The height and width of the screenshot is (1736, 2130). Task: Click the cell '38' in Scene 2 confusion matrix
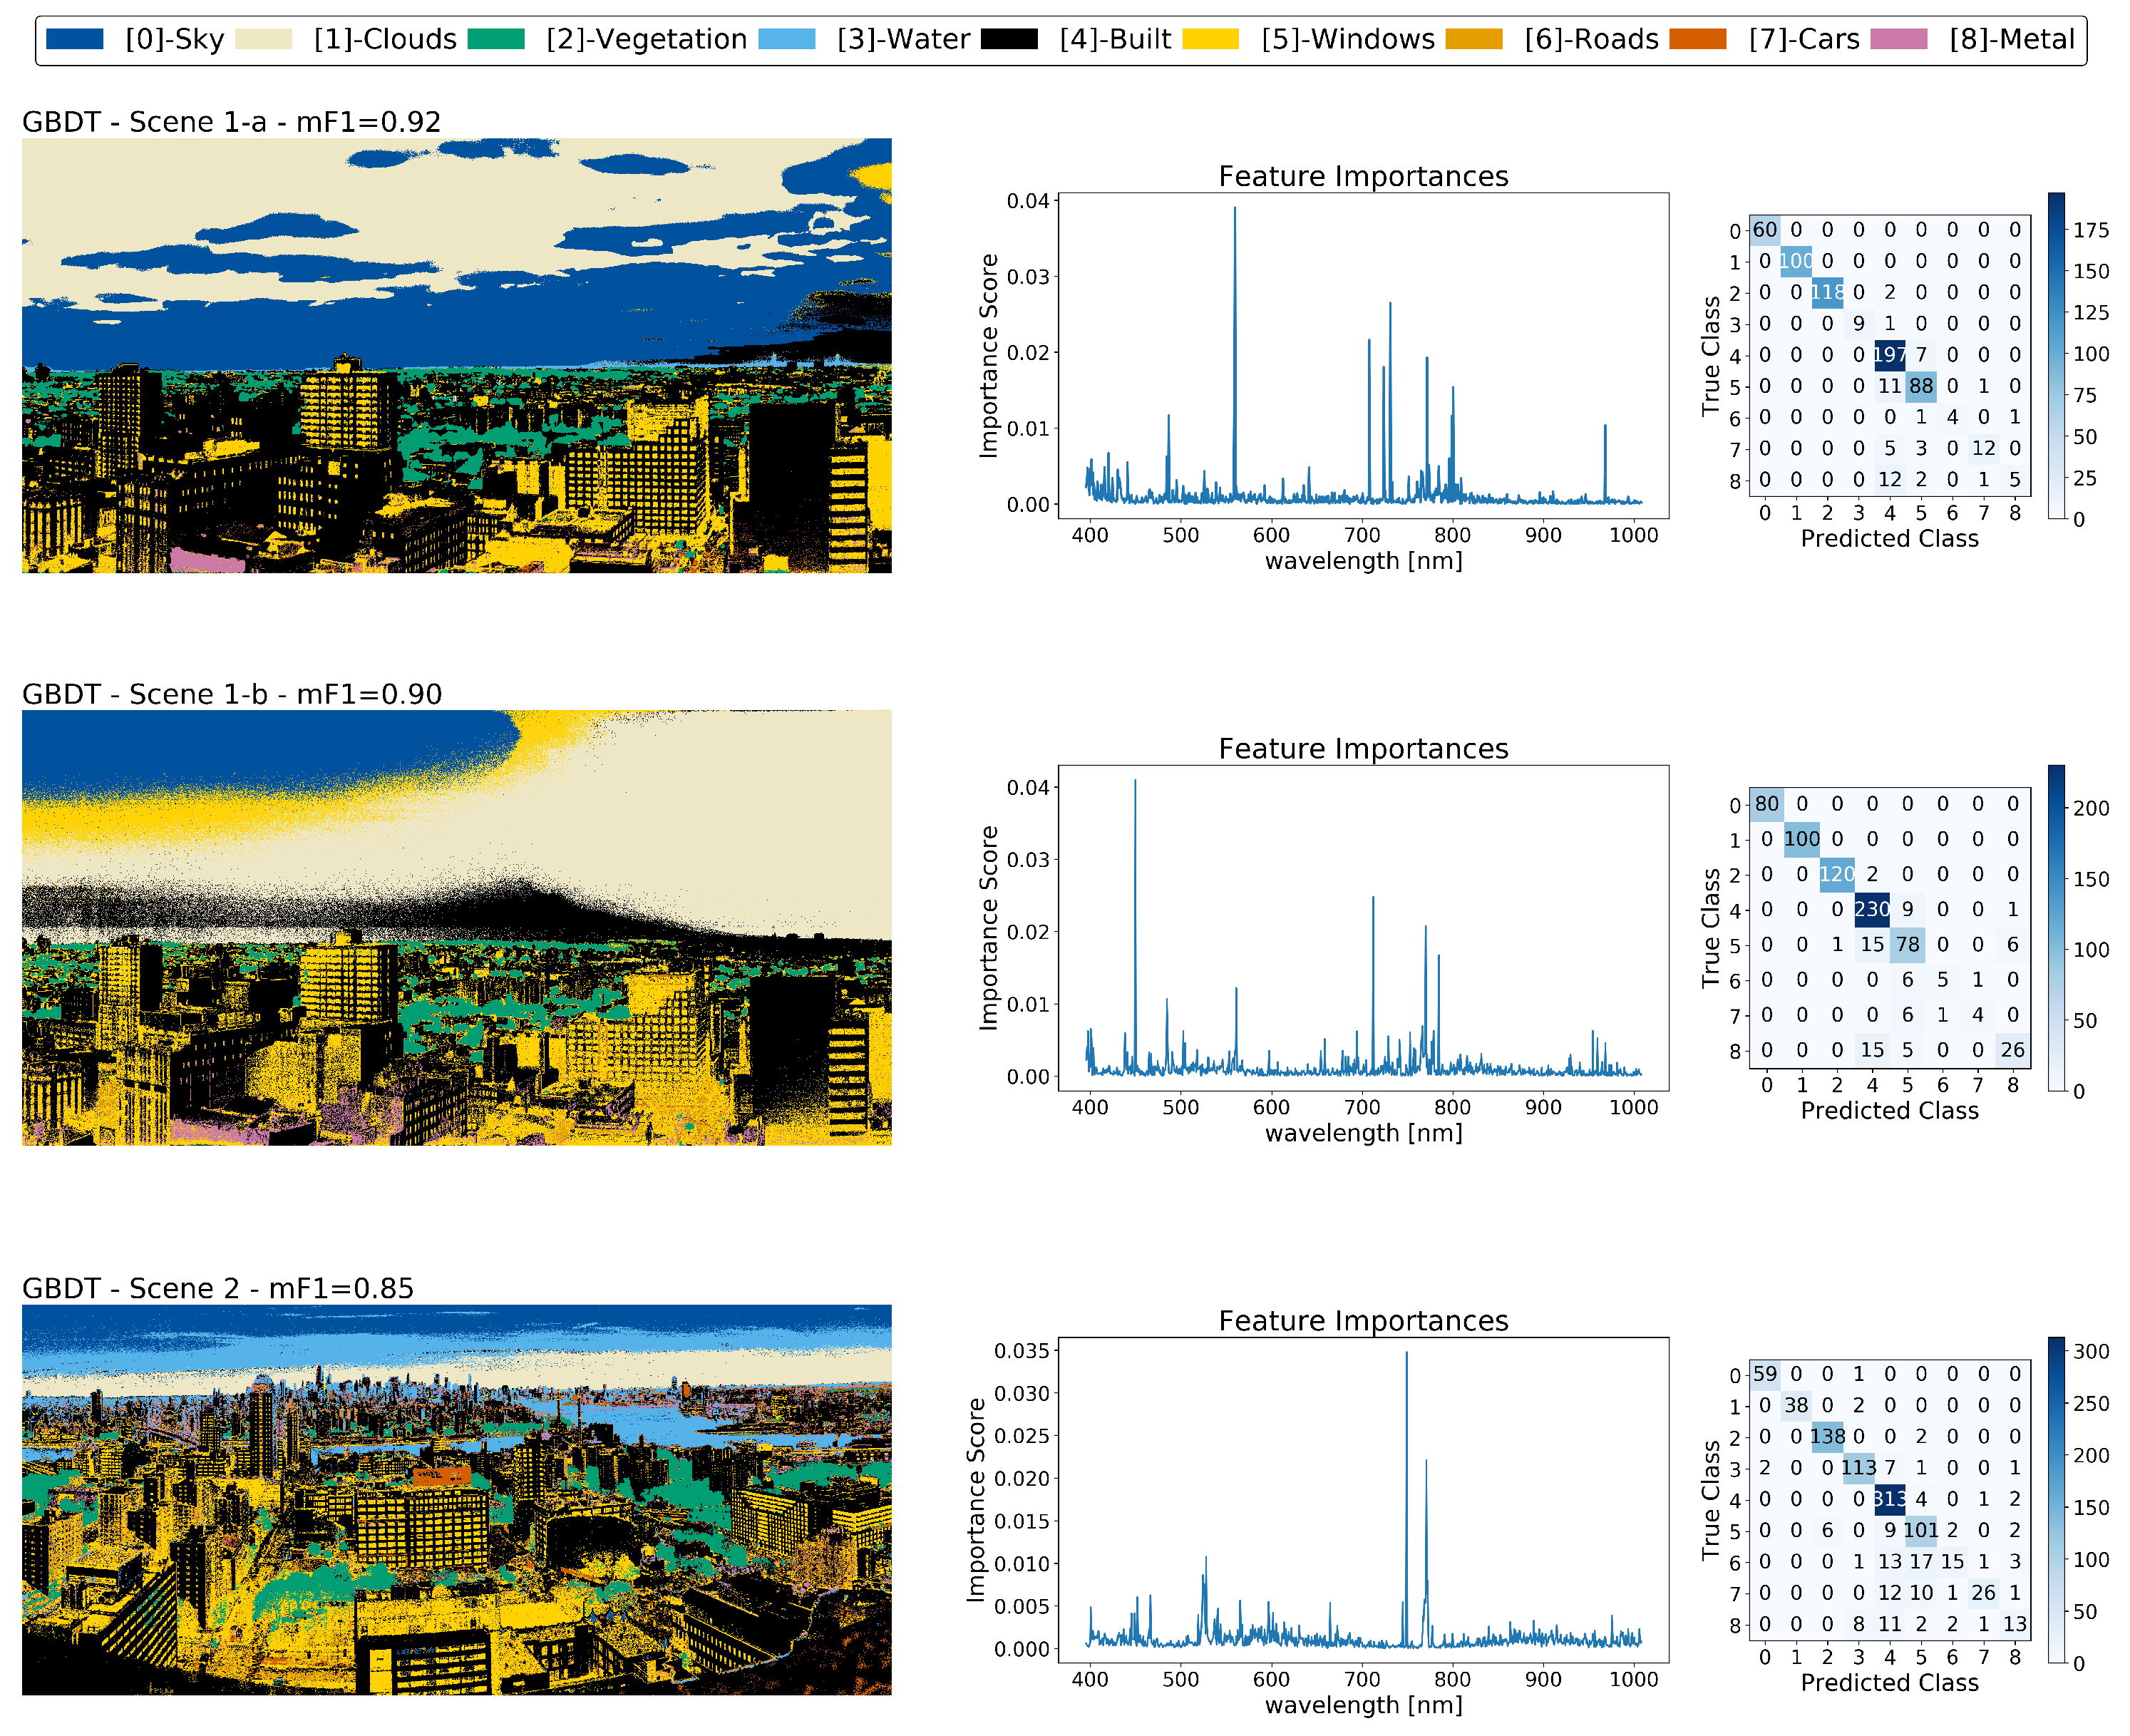point(1796,1405)
